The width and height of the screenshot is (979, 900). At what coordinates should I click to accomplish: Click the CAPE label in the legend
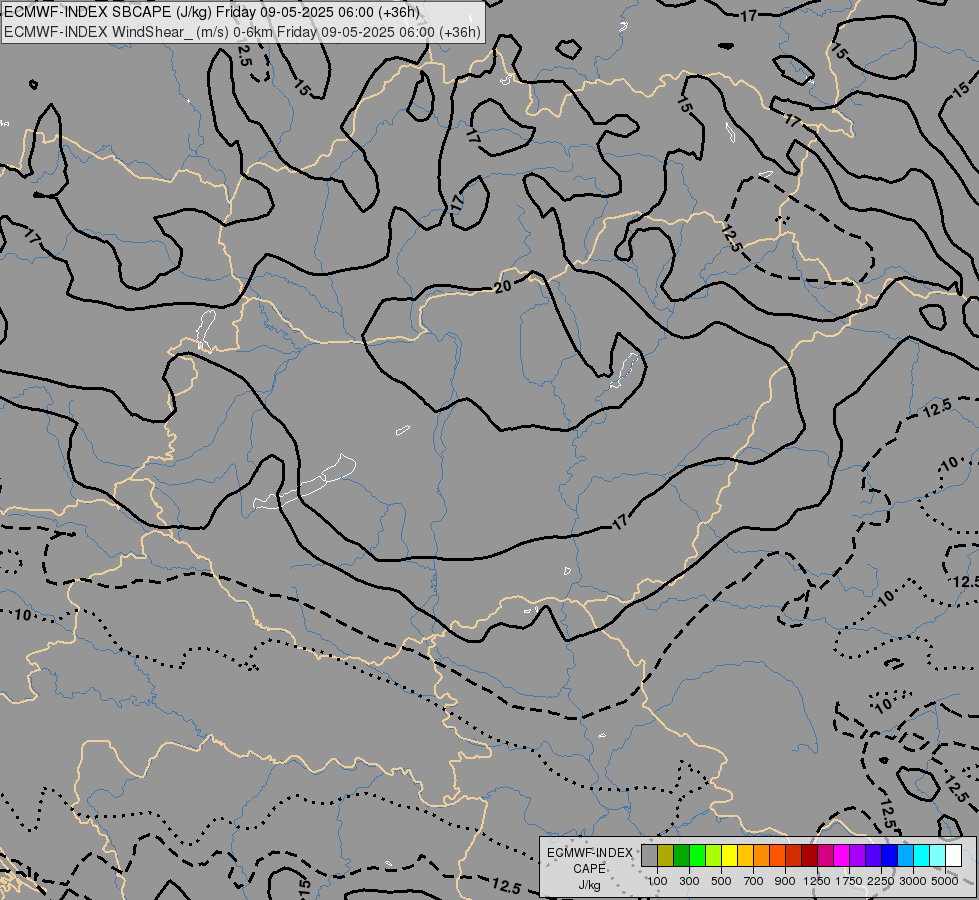(589, 869)
